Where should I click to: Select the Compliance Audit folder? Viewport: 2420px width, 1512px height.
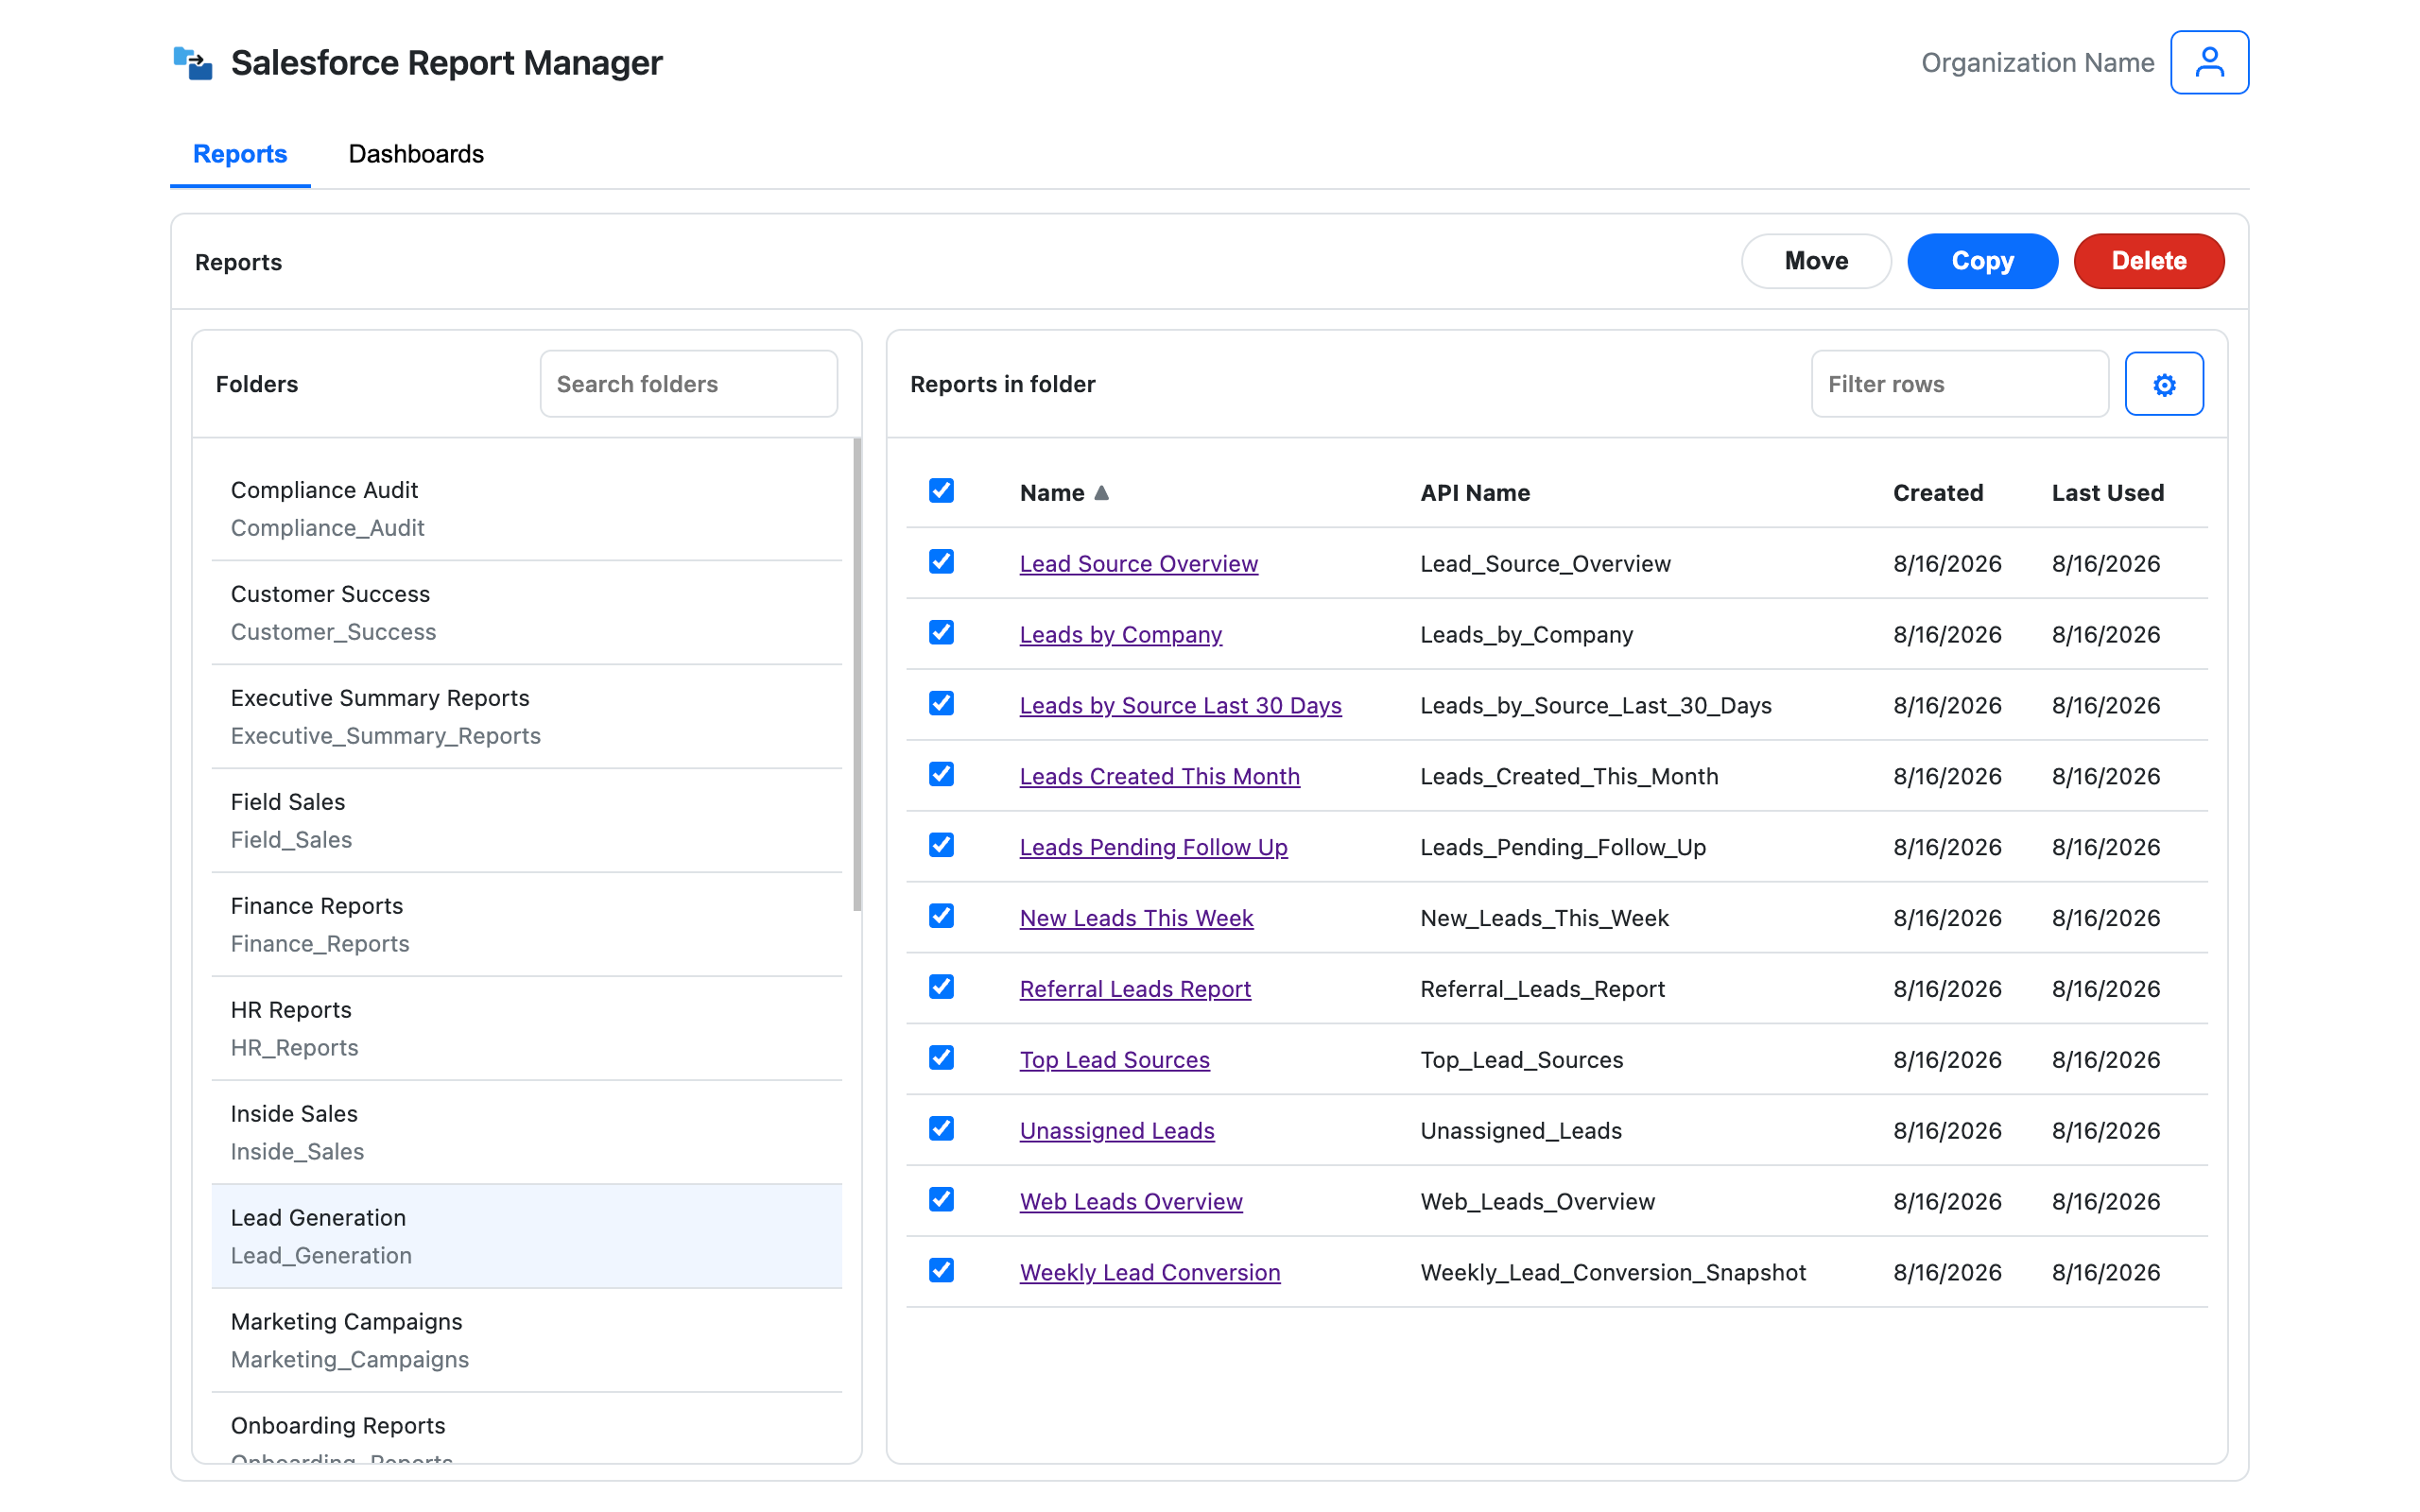click(526, 509)
